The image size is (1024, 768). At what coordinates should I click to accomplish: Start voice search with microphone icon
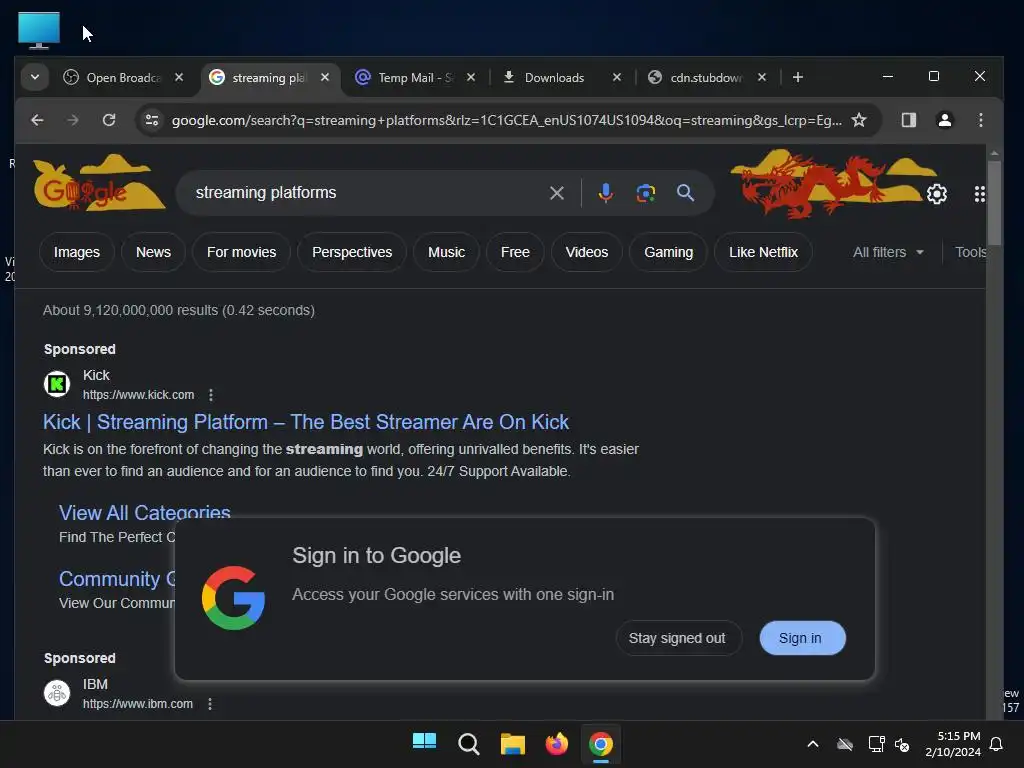[x=605, y=193]
